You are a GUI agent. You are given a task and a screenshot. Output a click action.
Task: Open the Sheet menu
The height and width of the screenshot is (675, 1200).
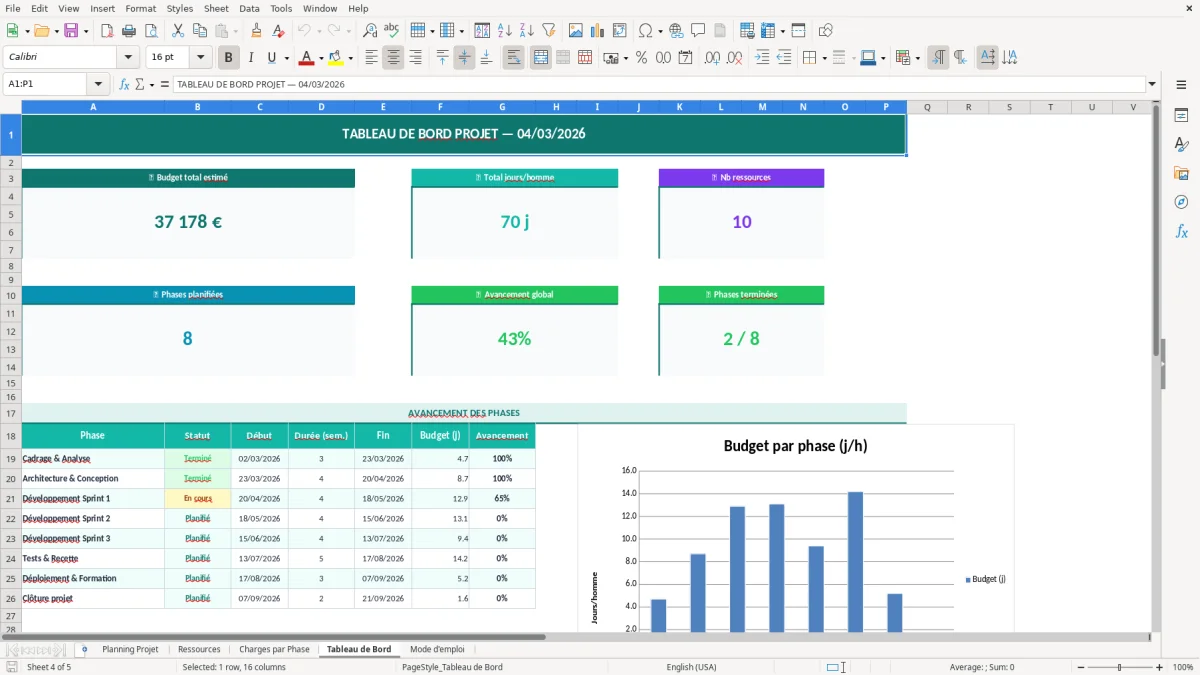point(216,8)
